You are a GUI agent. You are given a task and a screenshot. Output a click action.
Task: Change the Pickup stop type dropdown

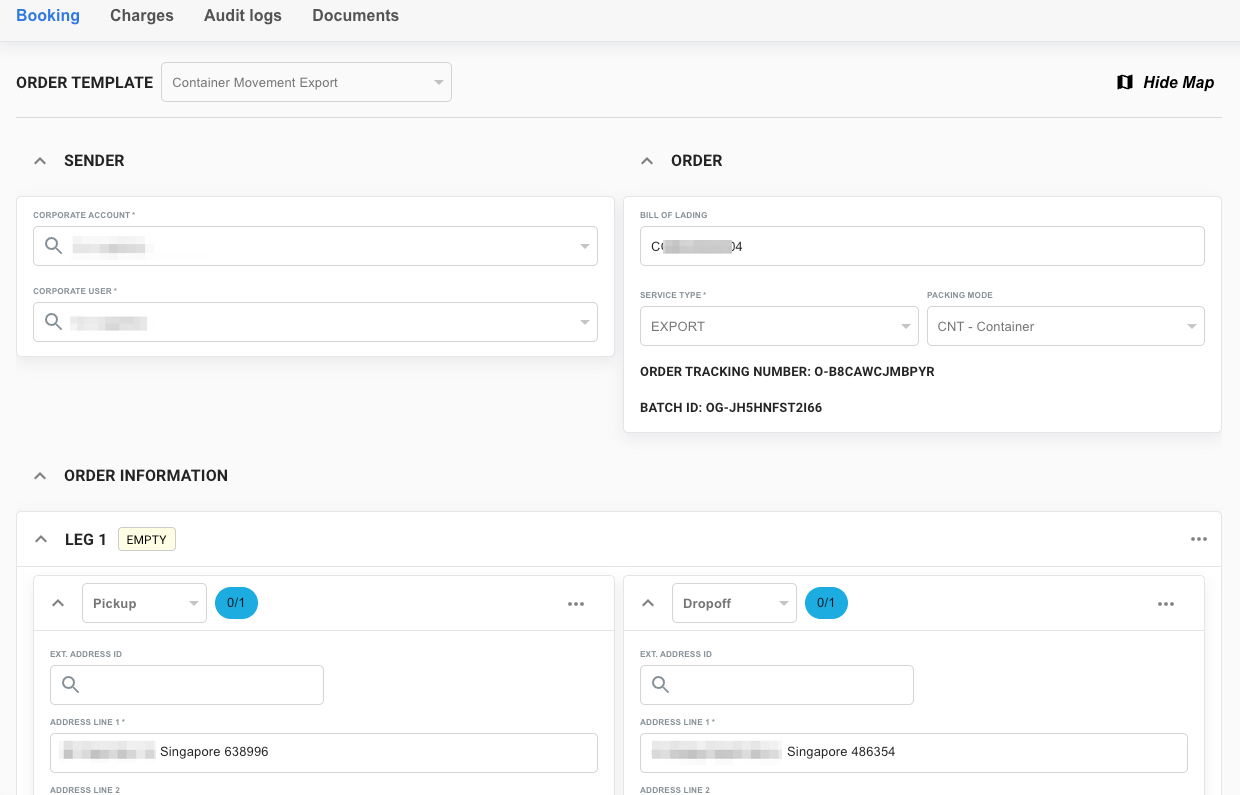click(x=144, y=603)
